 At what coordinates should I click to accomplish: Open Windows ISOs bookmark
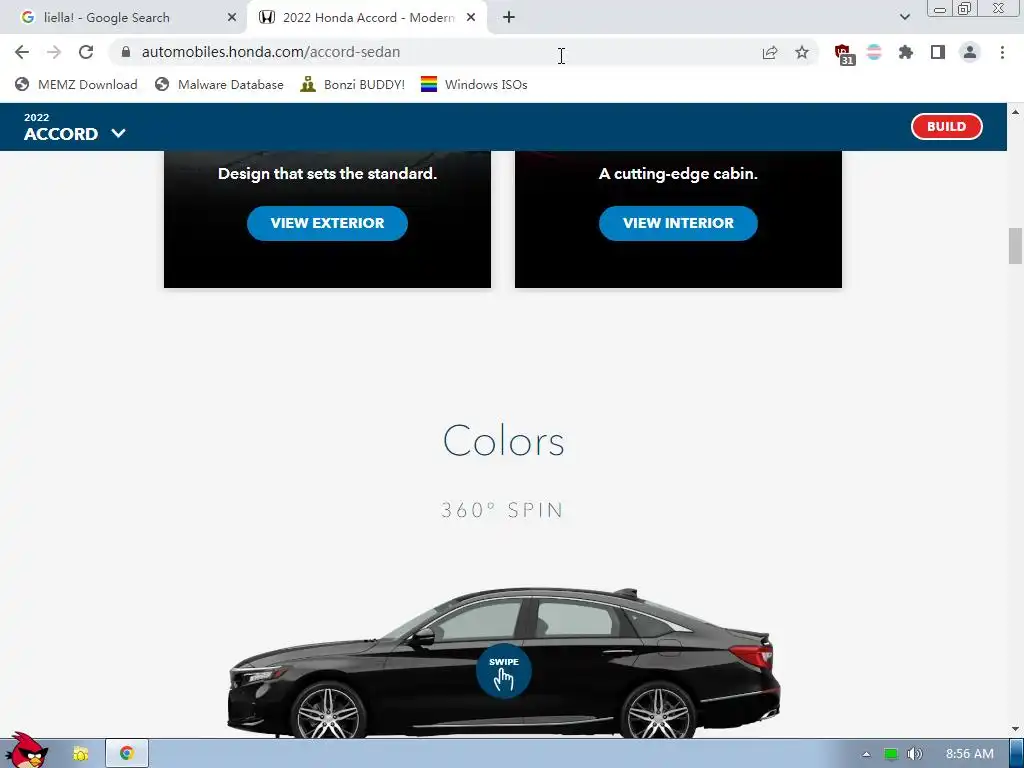click(474, 84)
